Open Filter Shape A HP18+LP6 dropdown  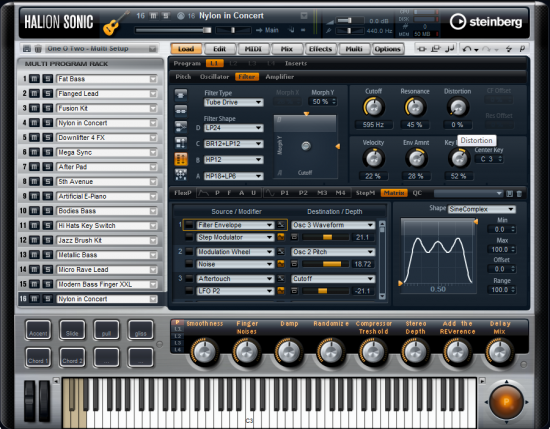[x=234, y=176]
